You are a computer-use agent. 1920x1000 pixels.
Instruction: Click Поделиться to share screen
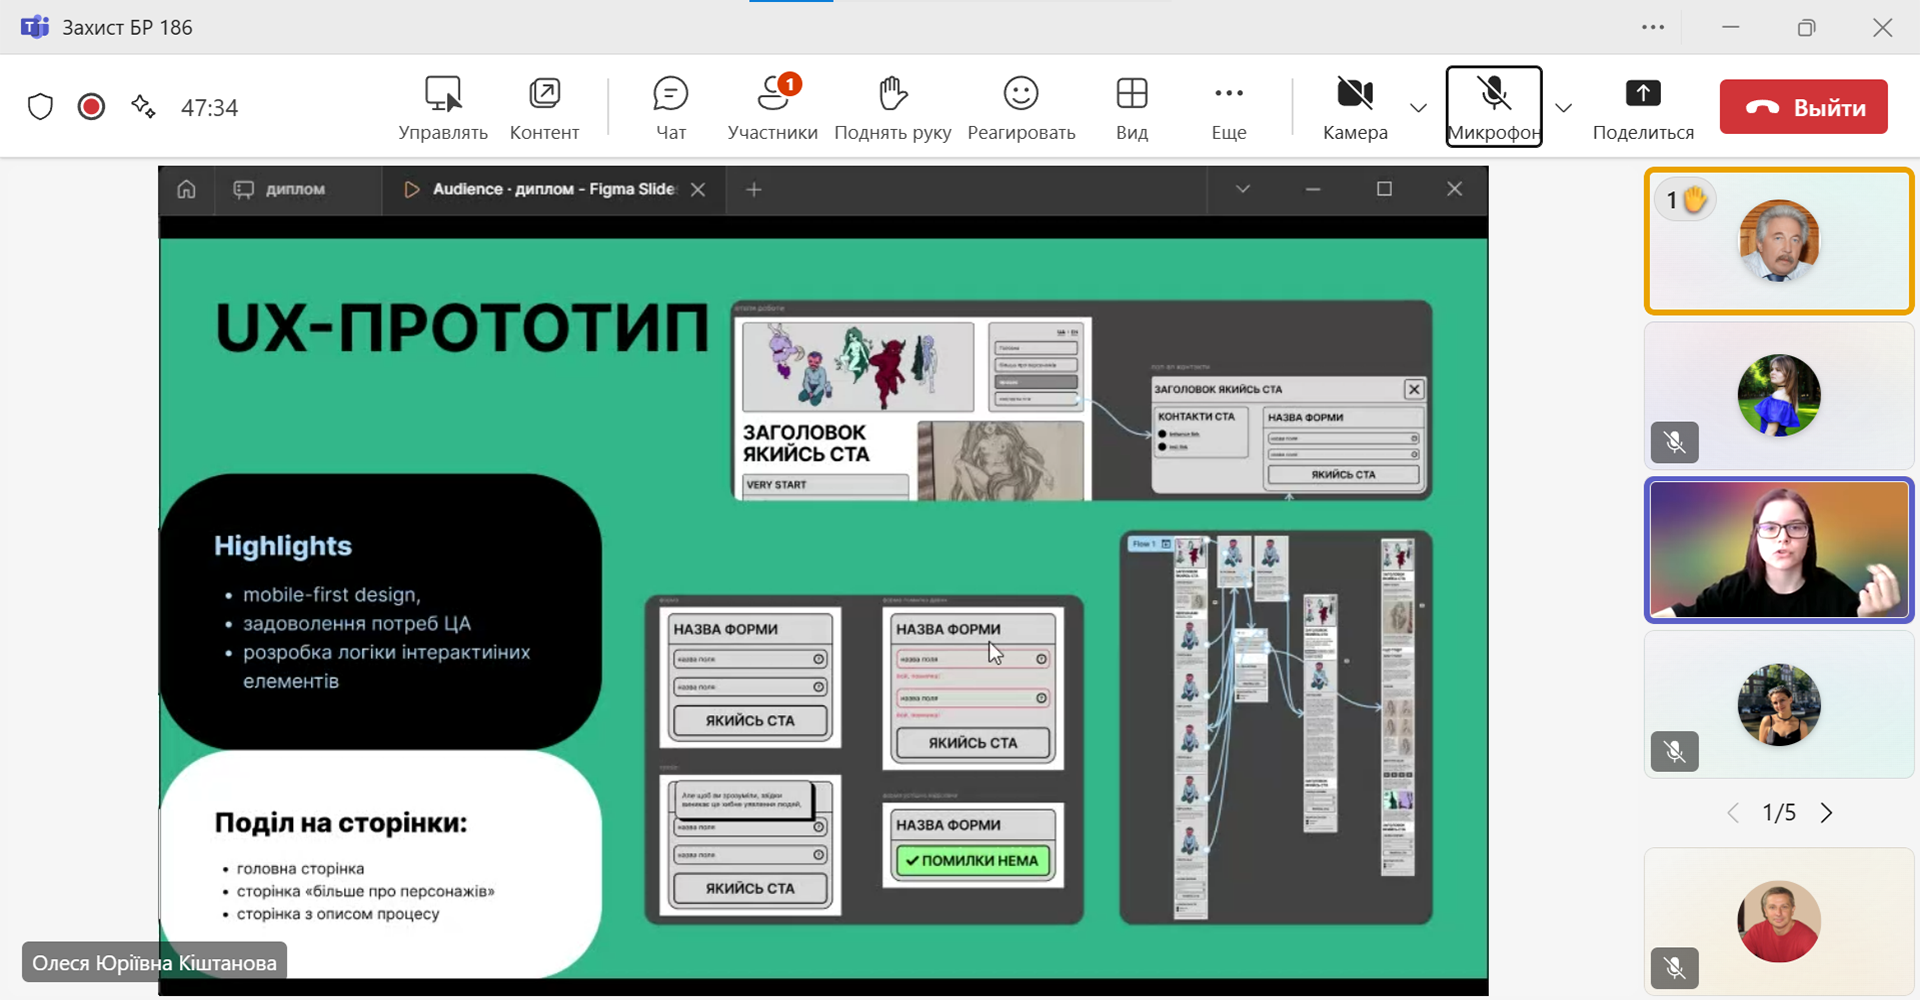[x=1642, y=107]
